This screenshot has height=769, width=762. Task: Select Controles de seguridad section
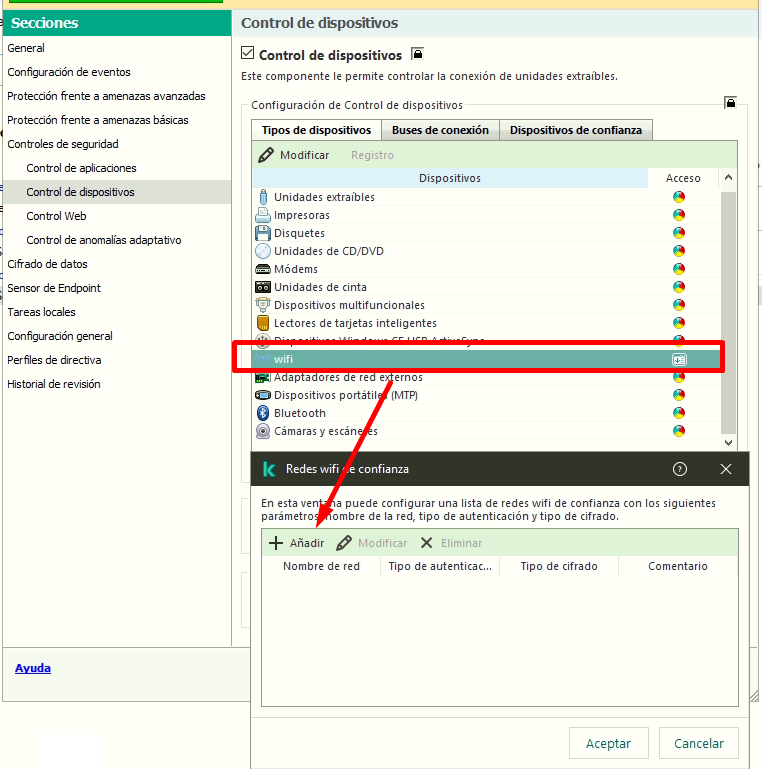pos(63,144)
